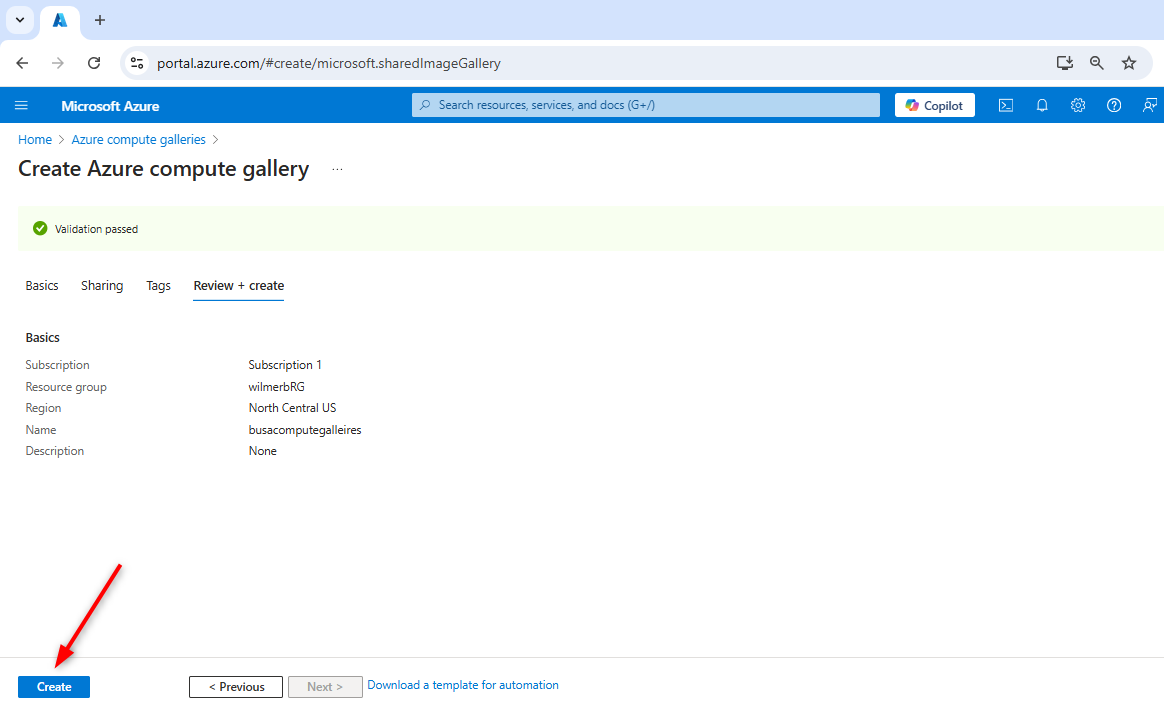The width and height of the screenshot is (1164, 713).
Task: Click Download a template for automation link
Action: point(462,686)
